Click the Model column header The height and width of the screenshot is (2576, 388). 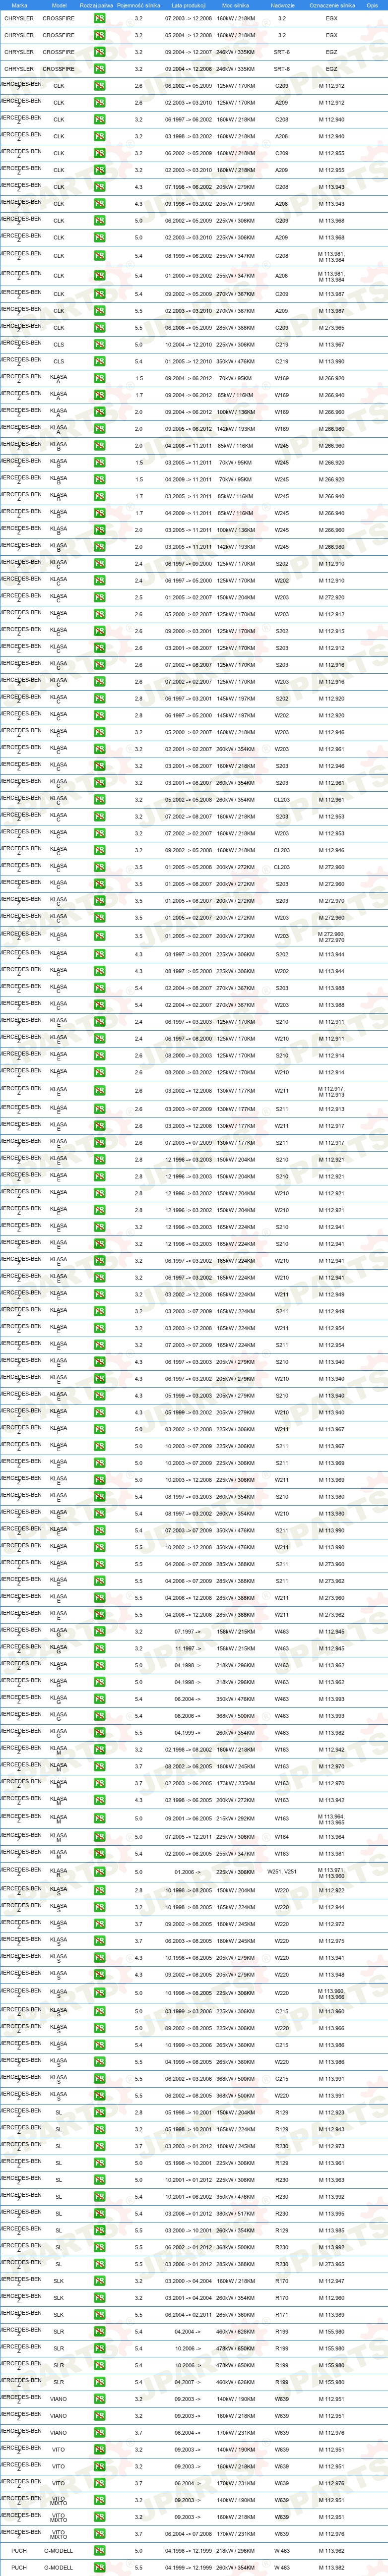point(58,5)
